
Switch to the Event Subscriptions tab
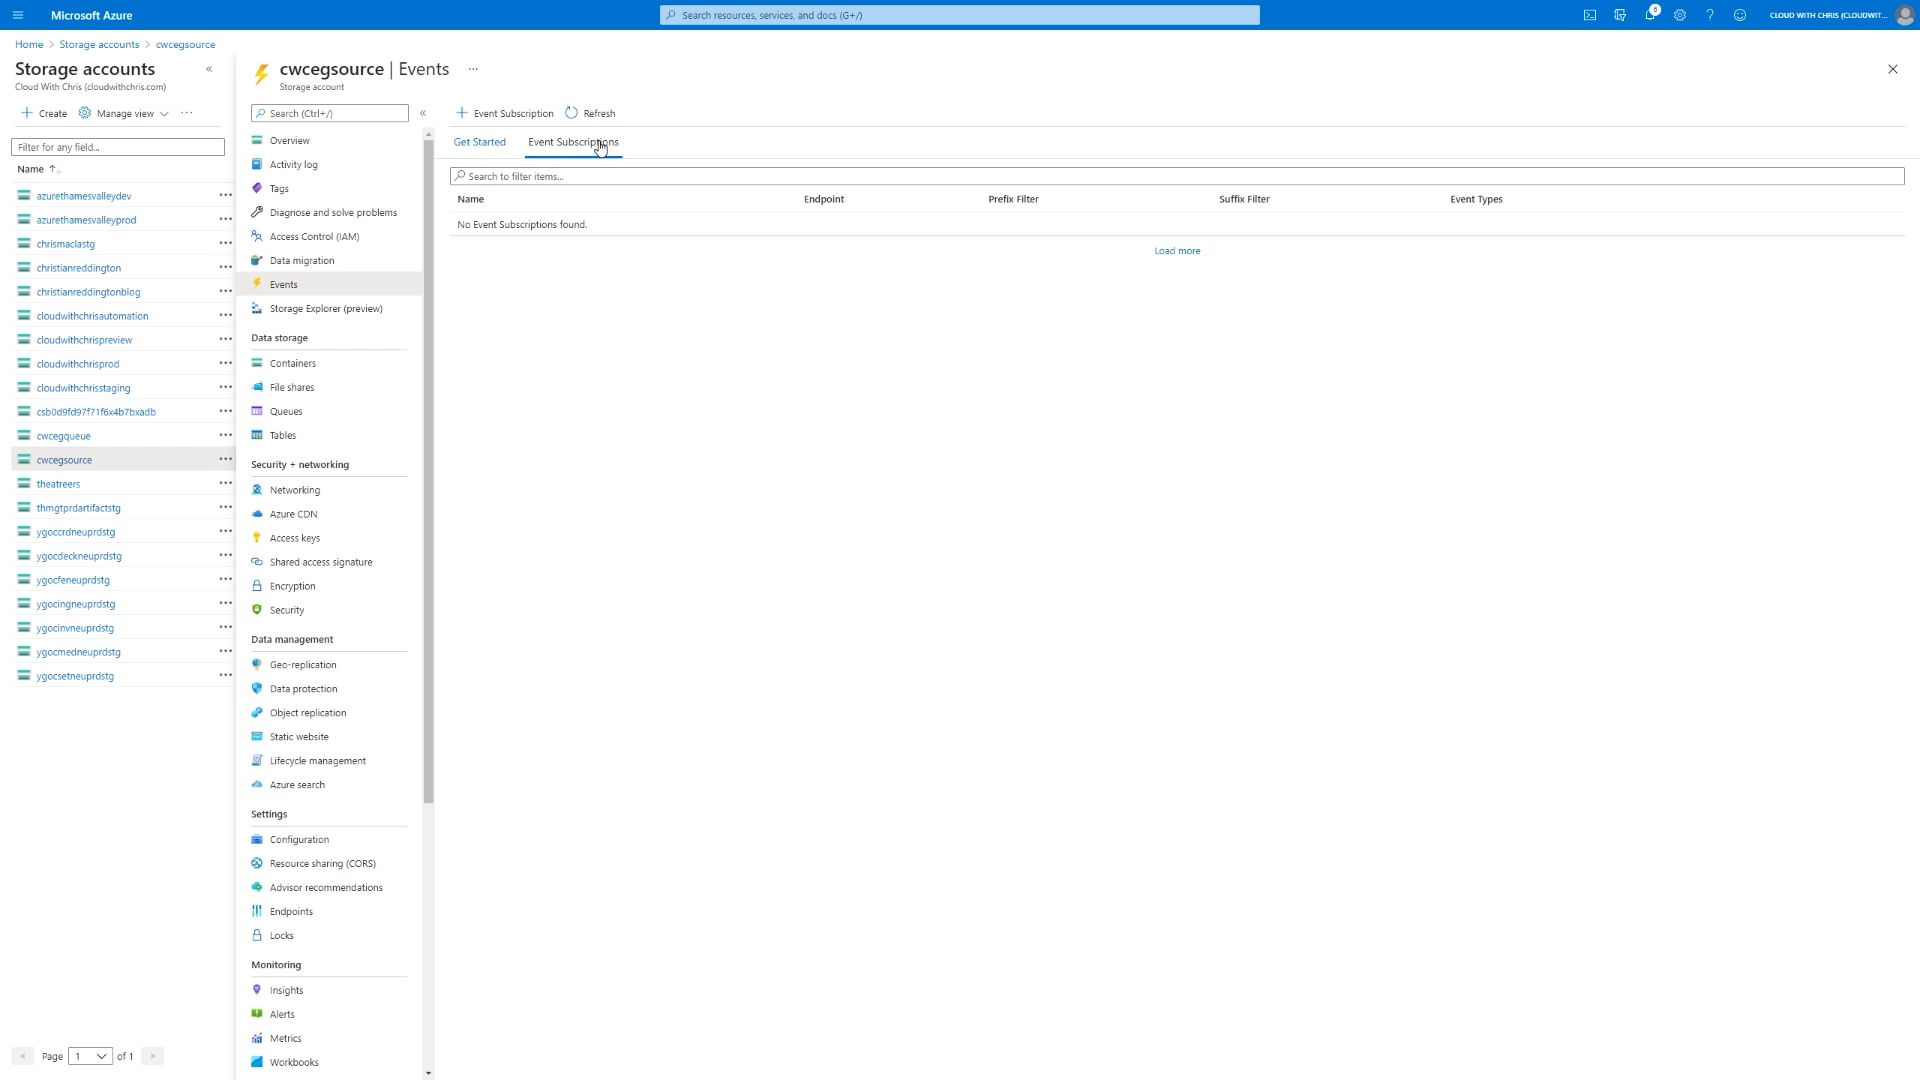tap(574, 141)
